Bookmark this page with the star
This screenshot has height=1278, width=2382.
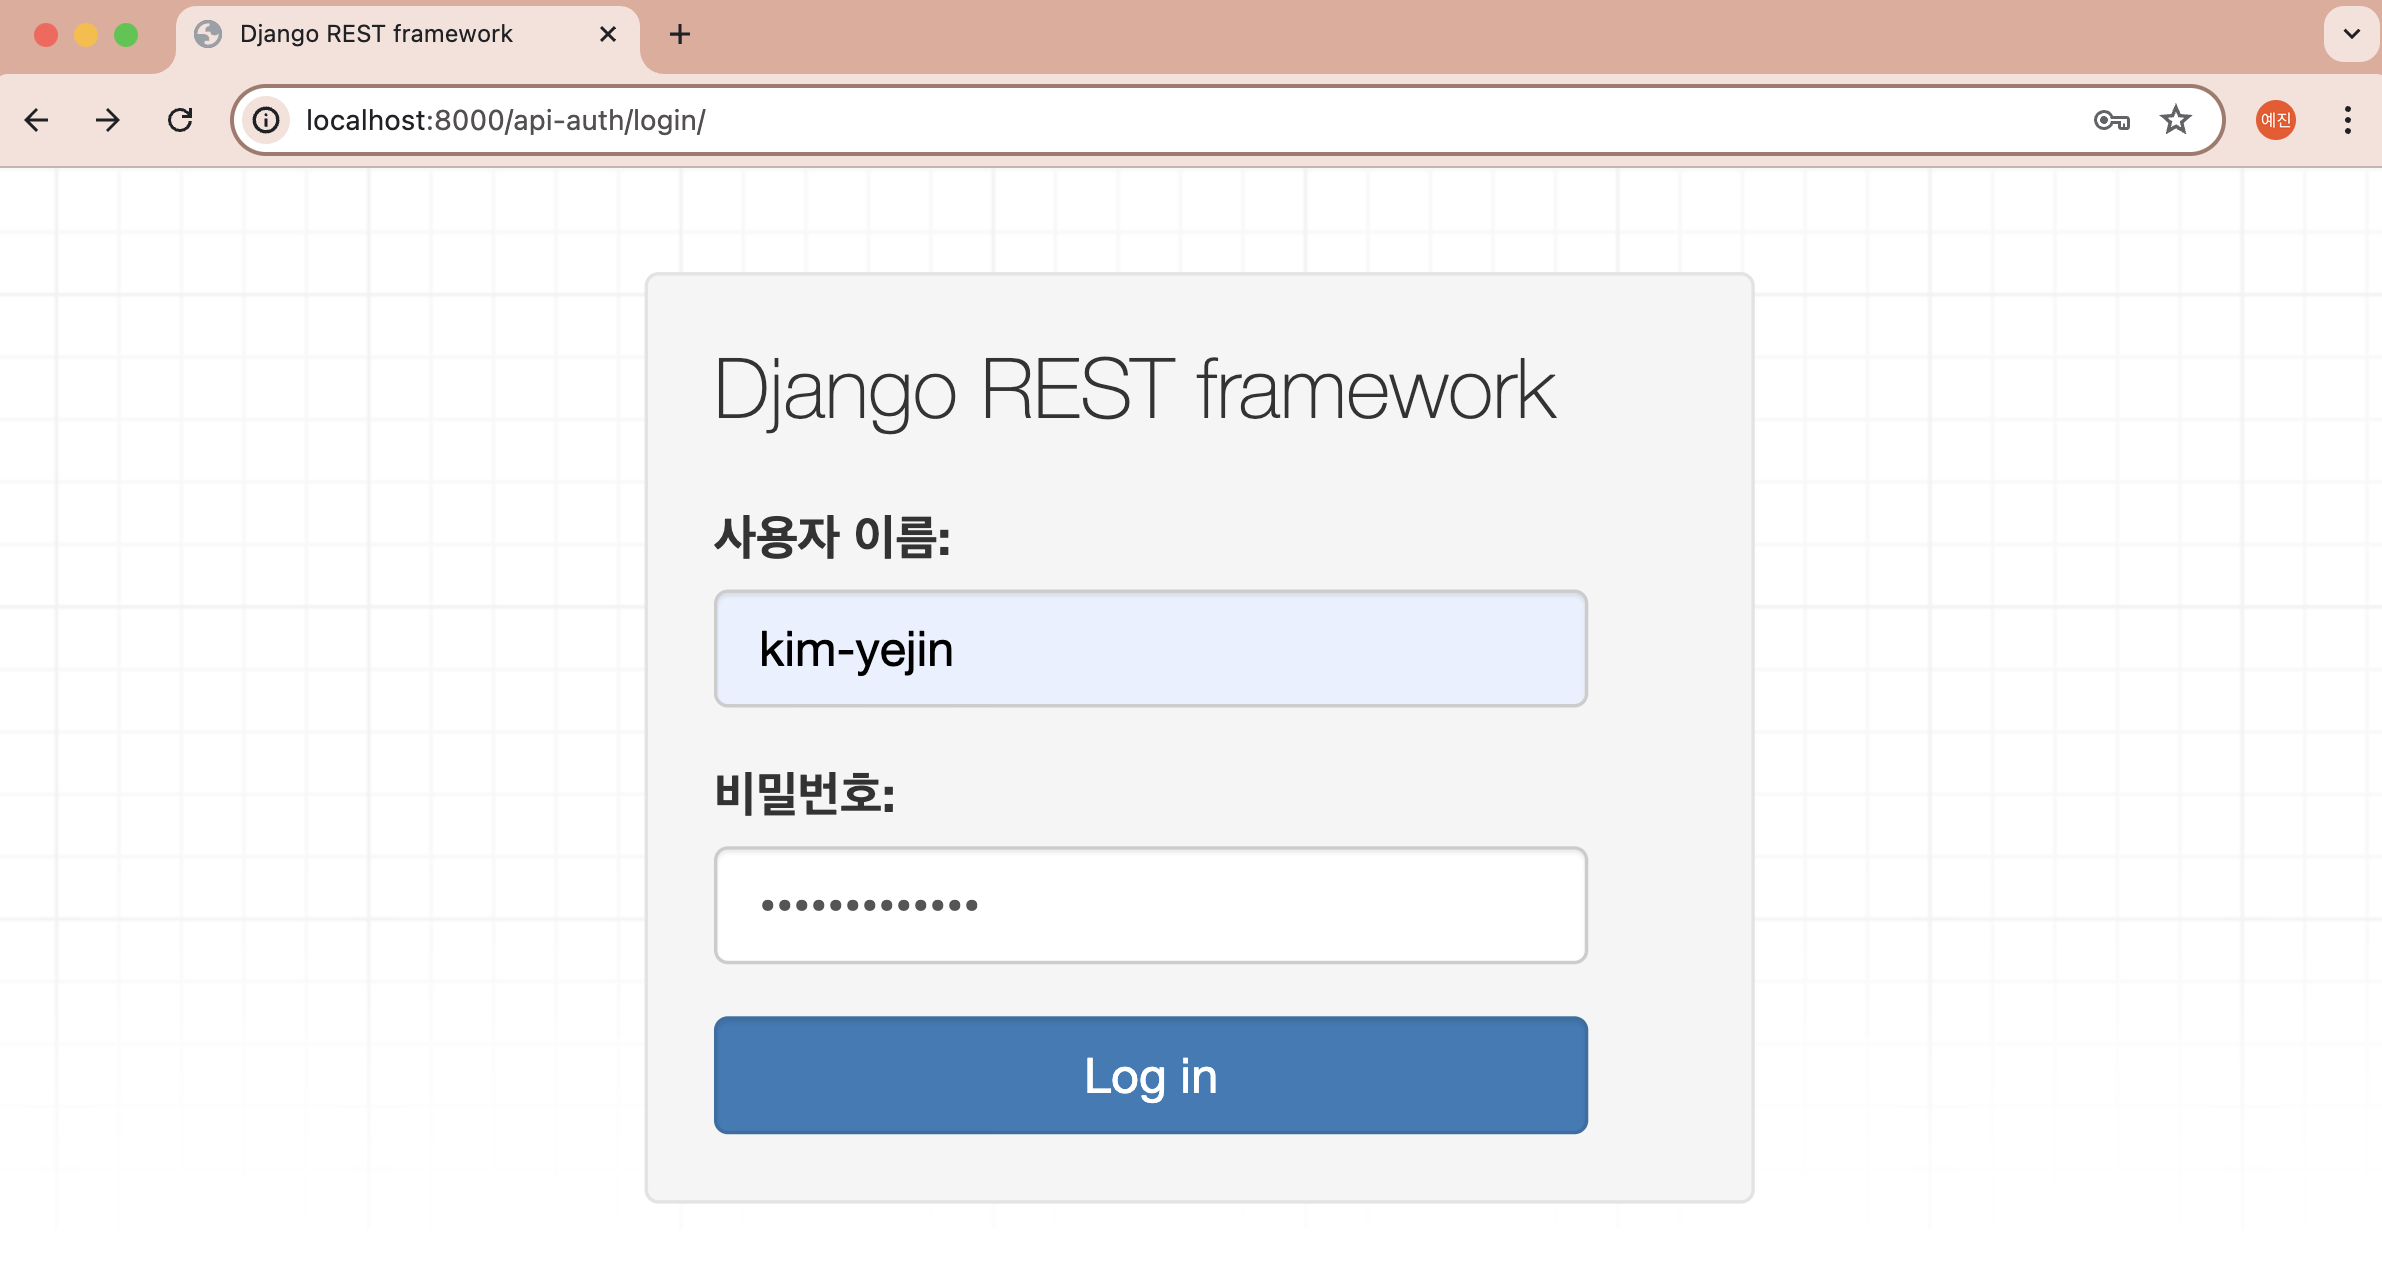coord(2176,120)
